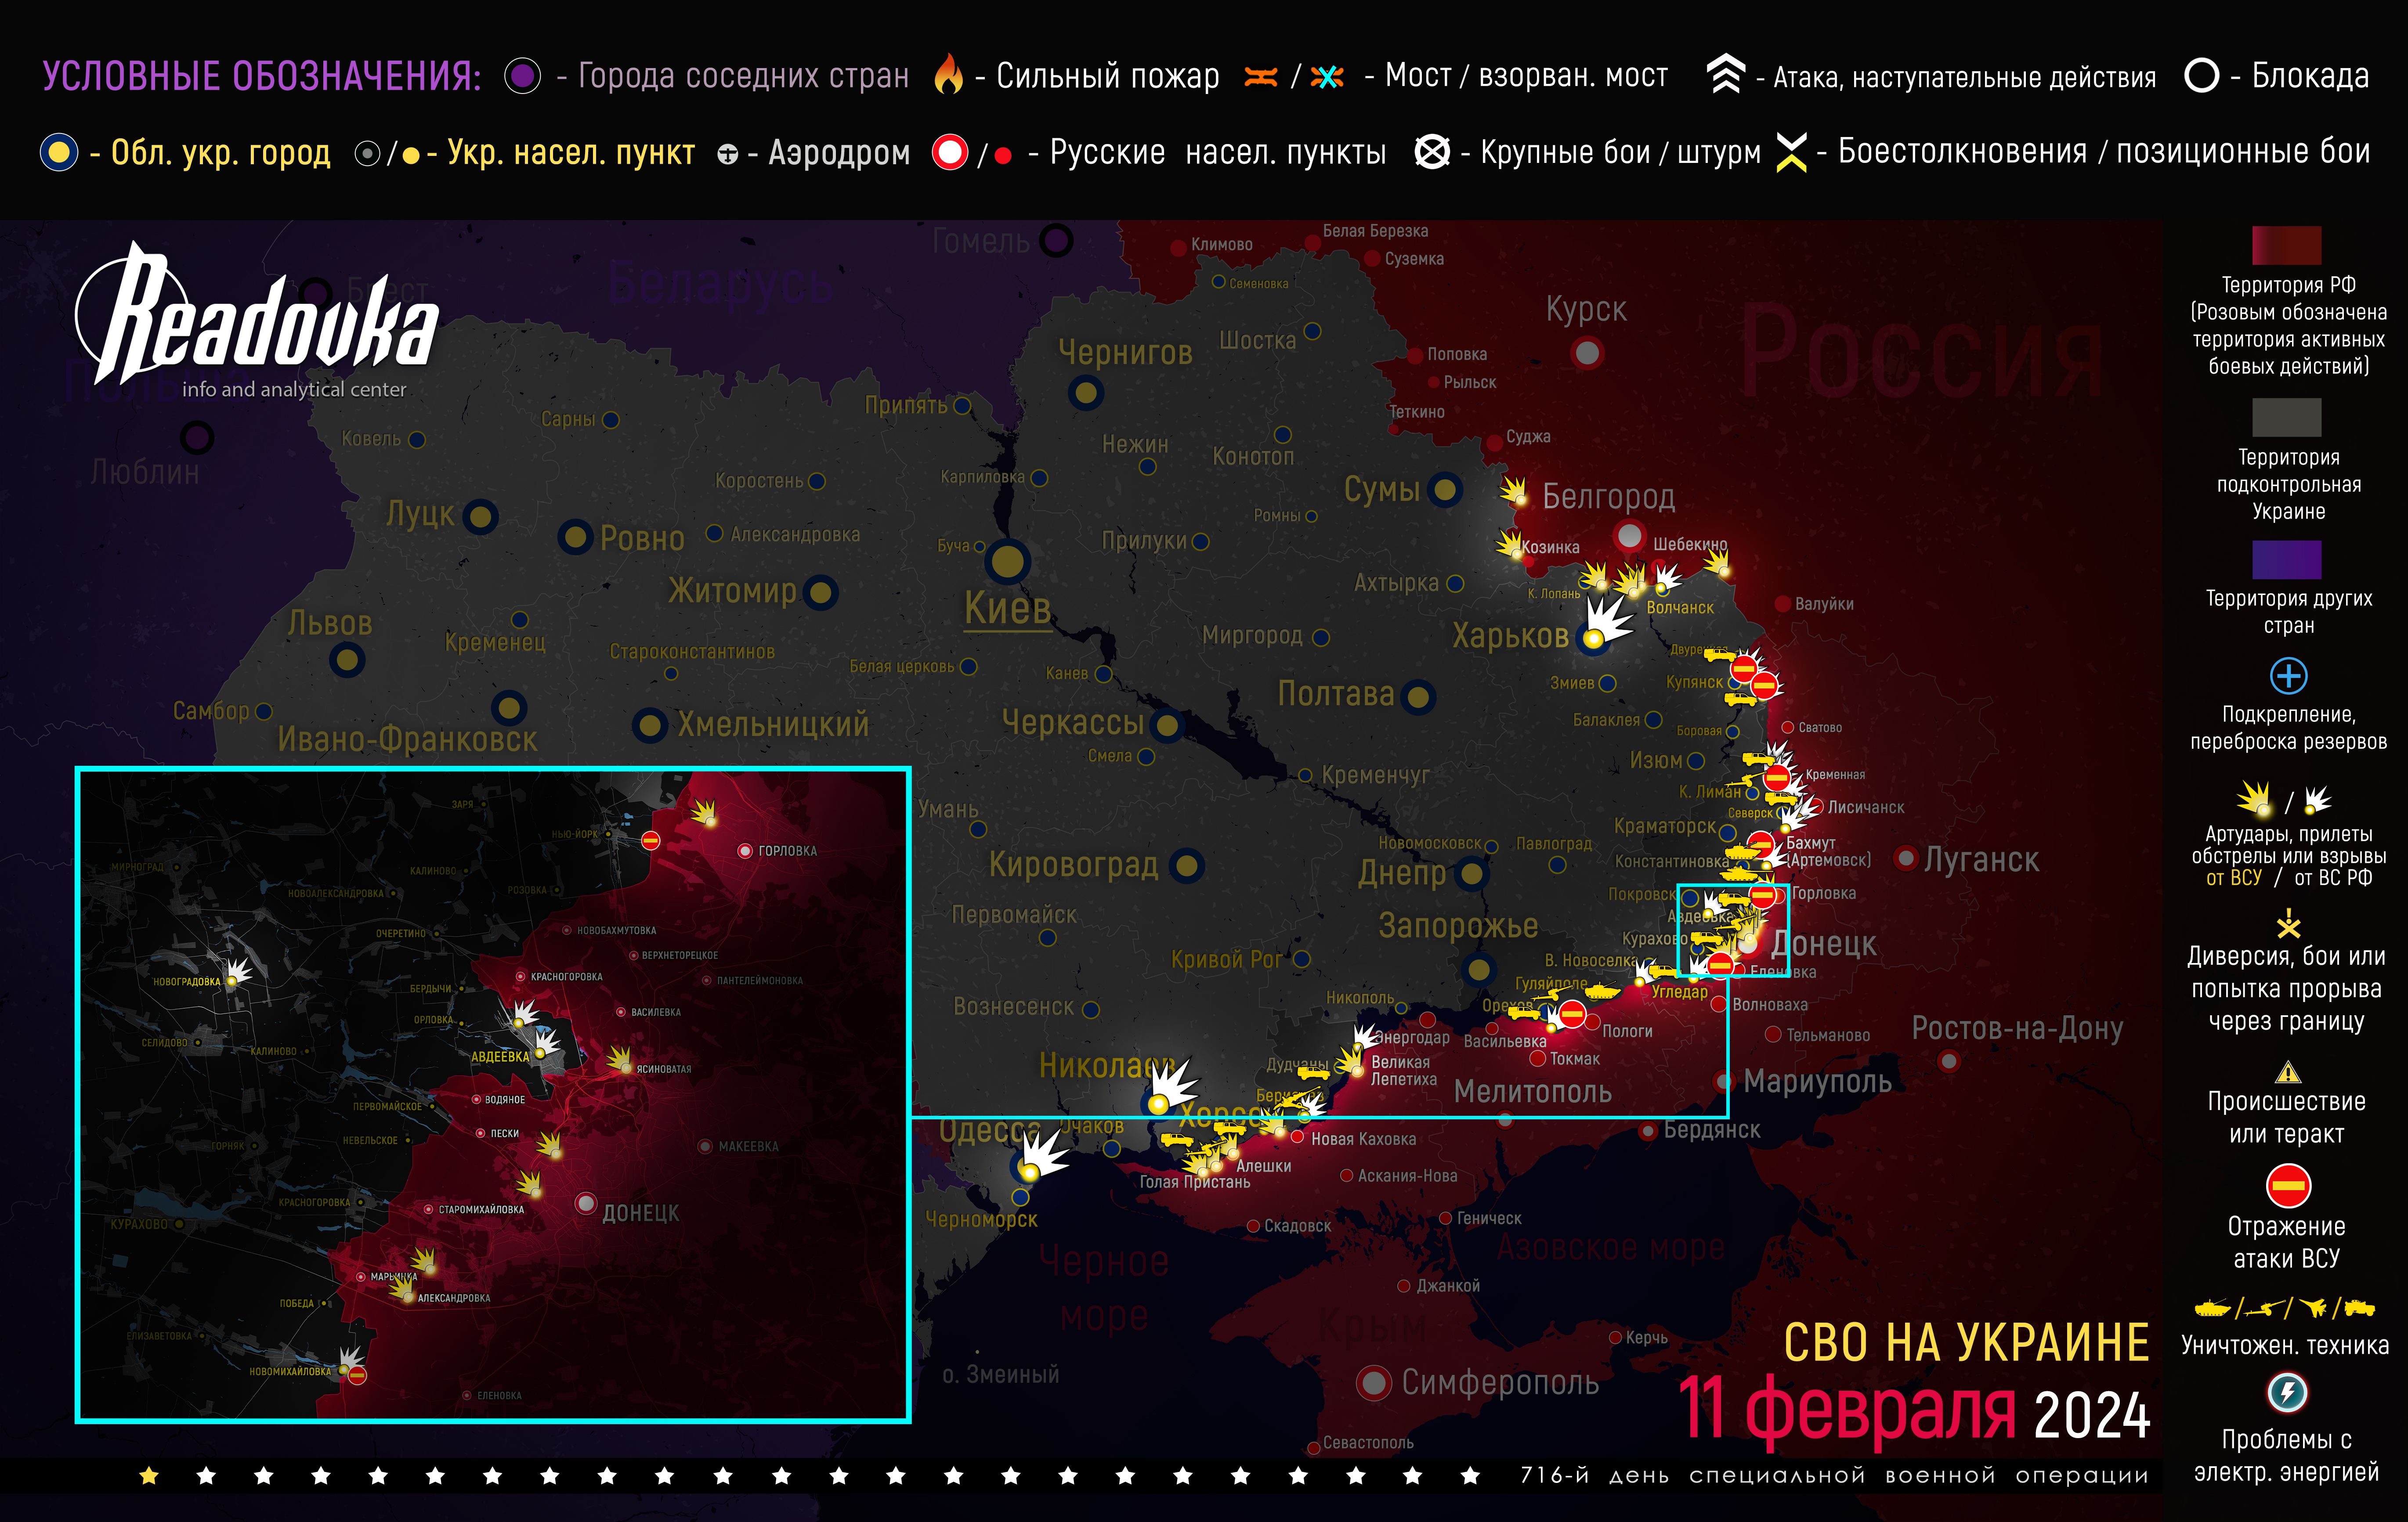This screenshot has width=2408, height=1522.
Task: Click the 'Симферополь' city marker
Action: tap(1374, 1383)
